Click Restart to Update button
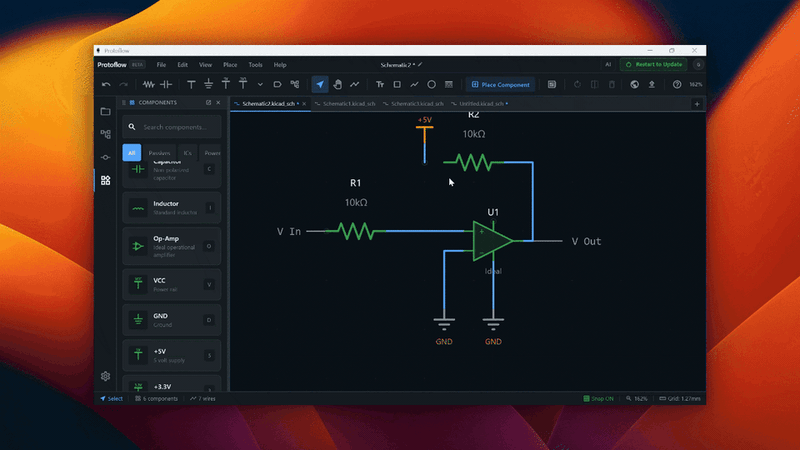 [x=654, y=65]
